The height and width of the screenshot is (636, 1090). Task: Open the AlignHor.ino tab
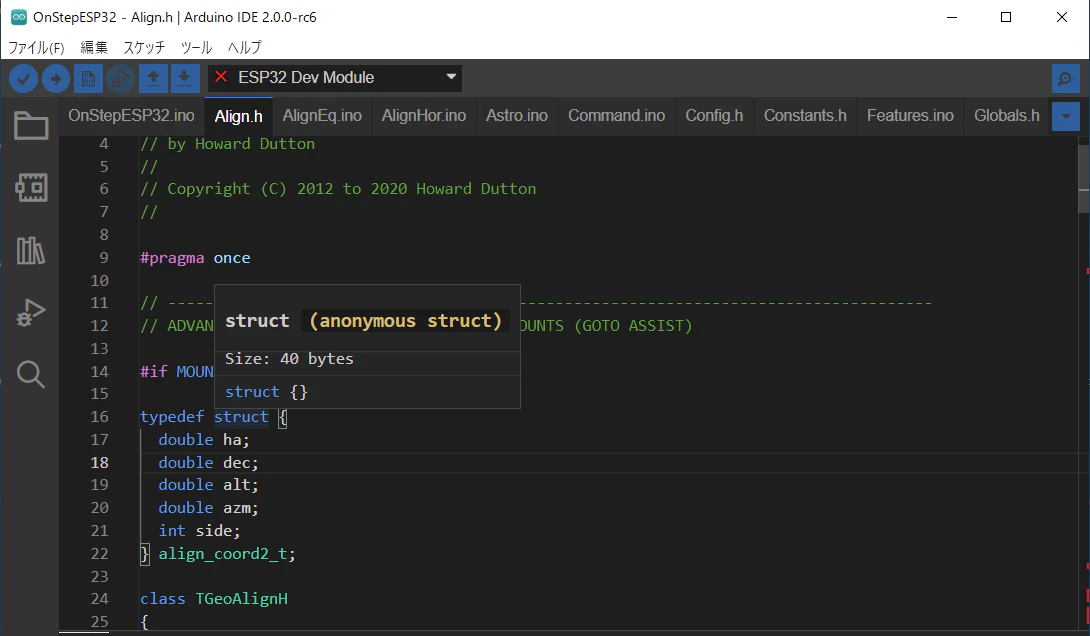tap(424, 116)
